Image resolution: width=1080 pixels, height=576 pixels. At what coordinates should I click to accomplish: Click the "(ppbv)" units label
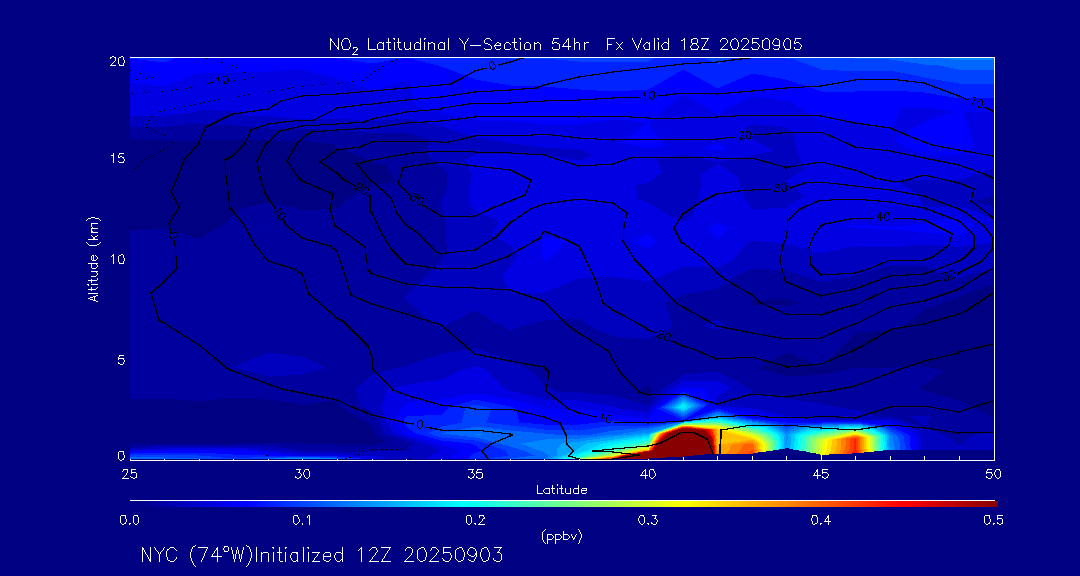[562, 538]
